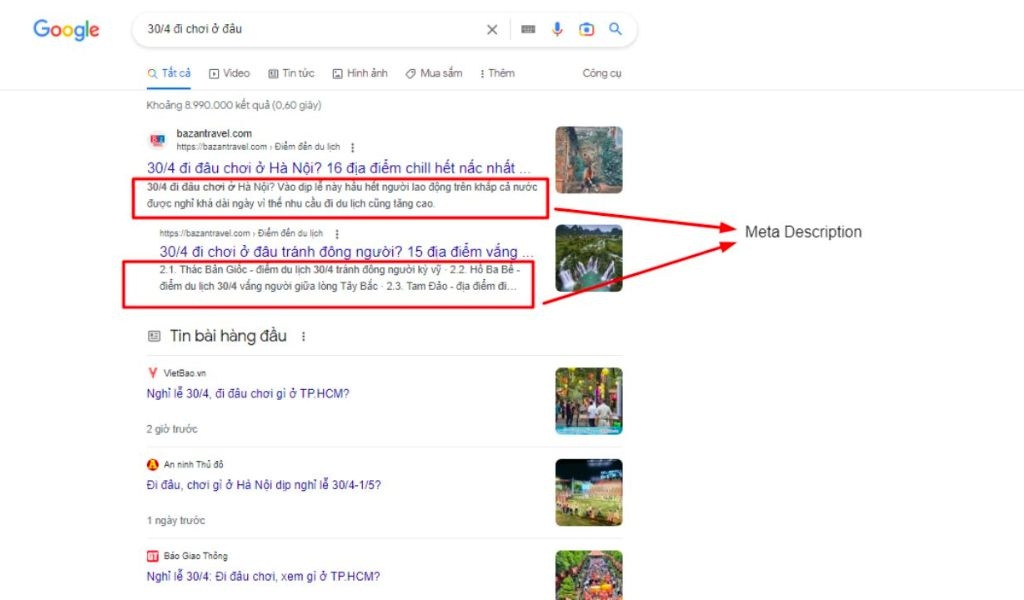Click the 'An ninh Thủ đô' article thumbnail
This screenshot has width=1024, height=600.
tap(588, 492)
